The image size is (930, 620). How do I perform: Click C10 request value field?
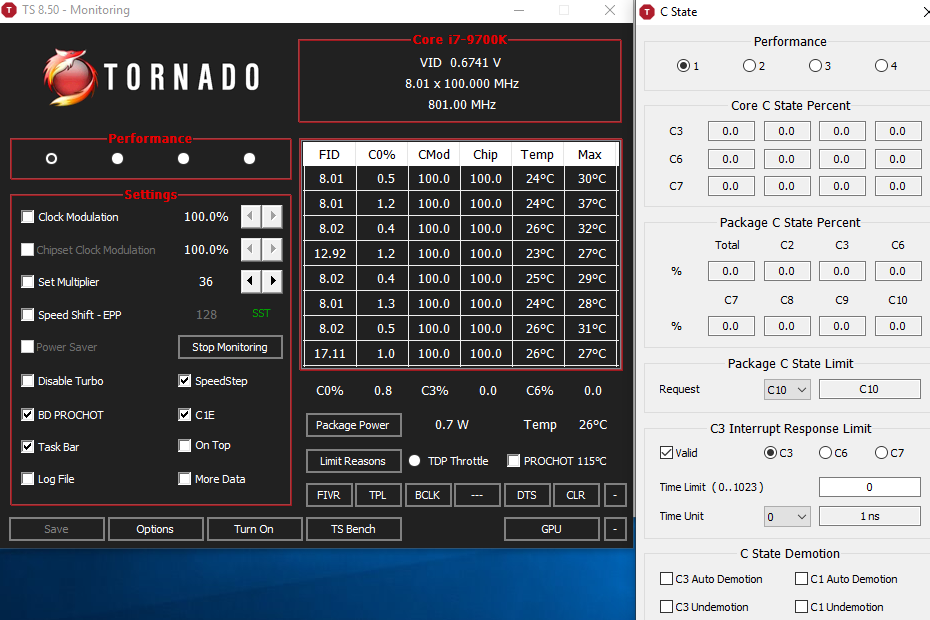click(870, 389)
